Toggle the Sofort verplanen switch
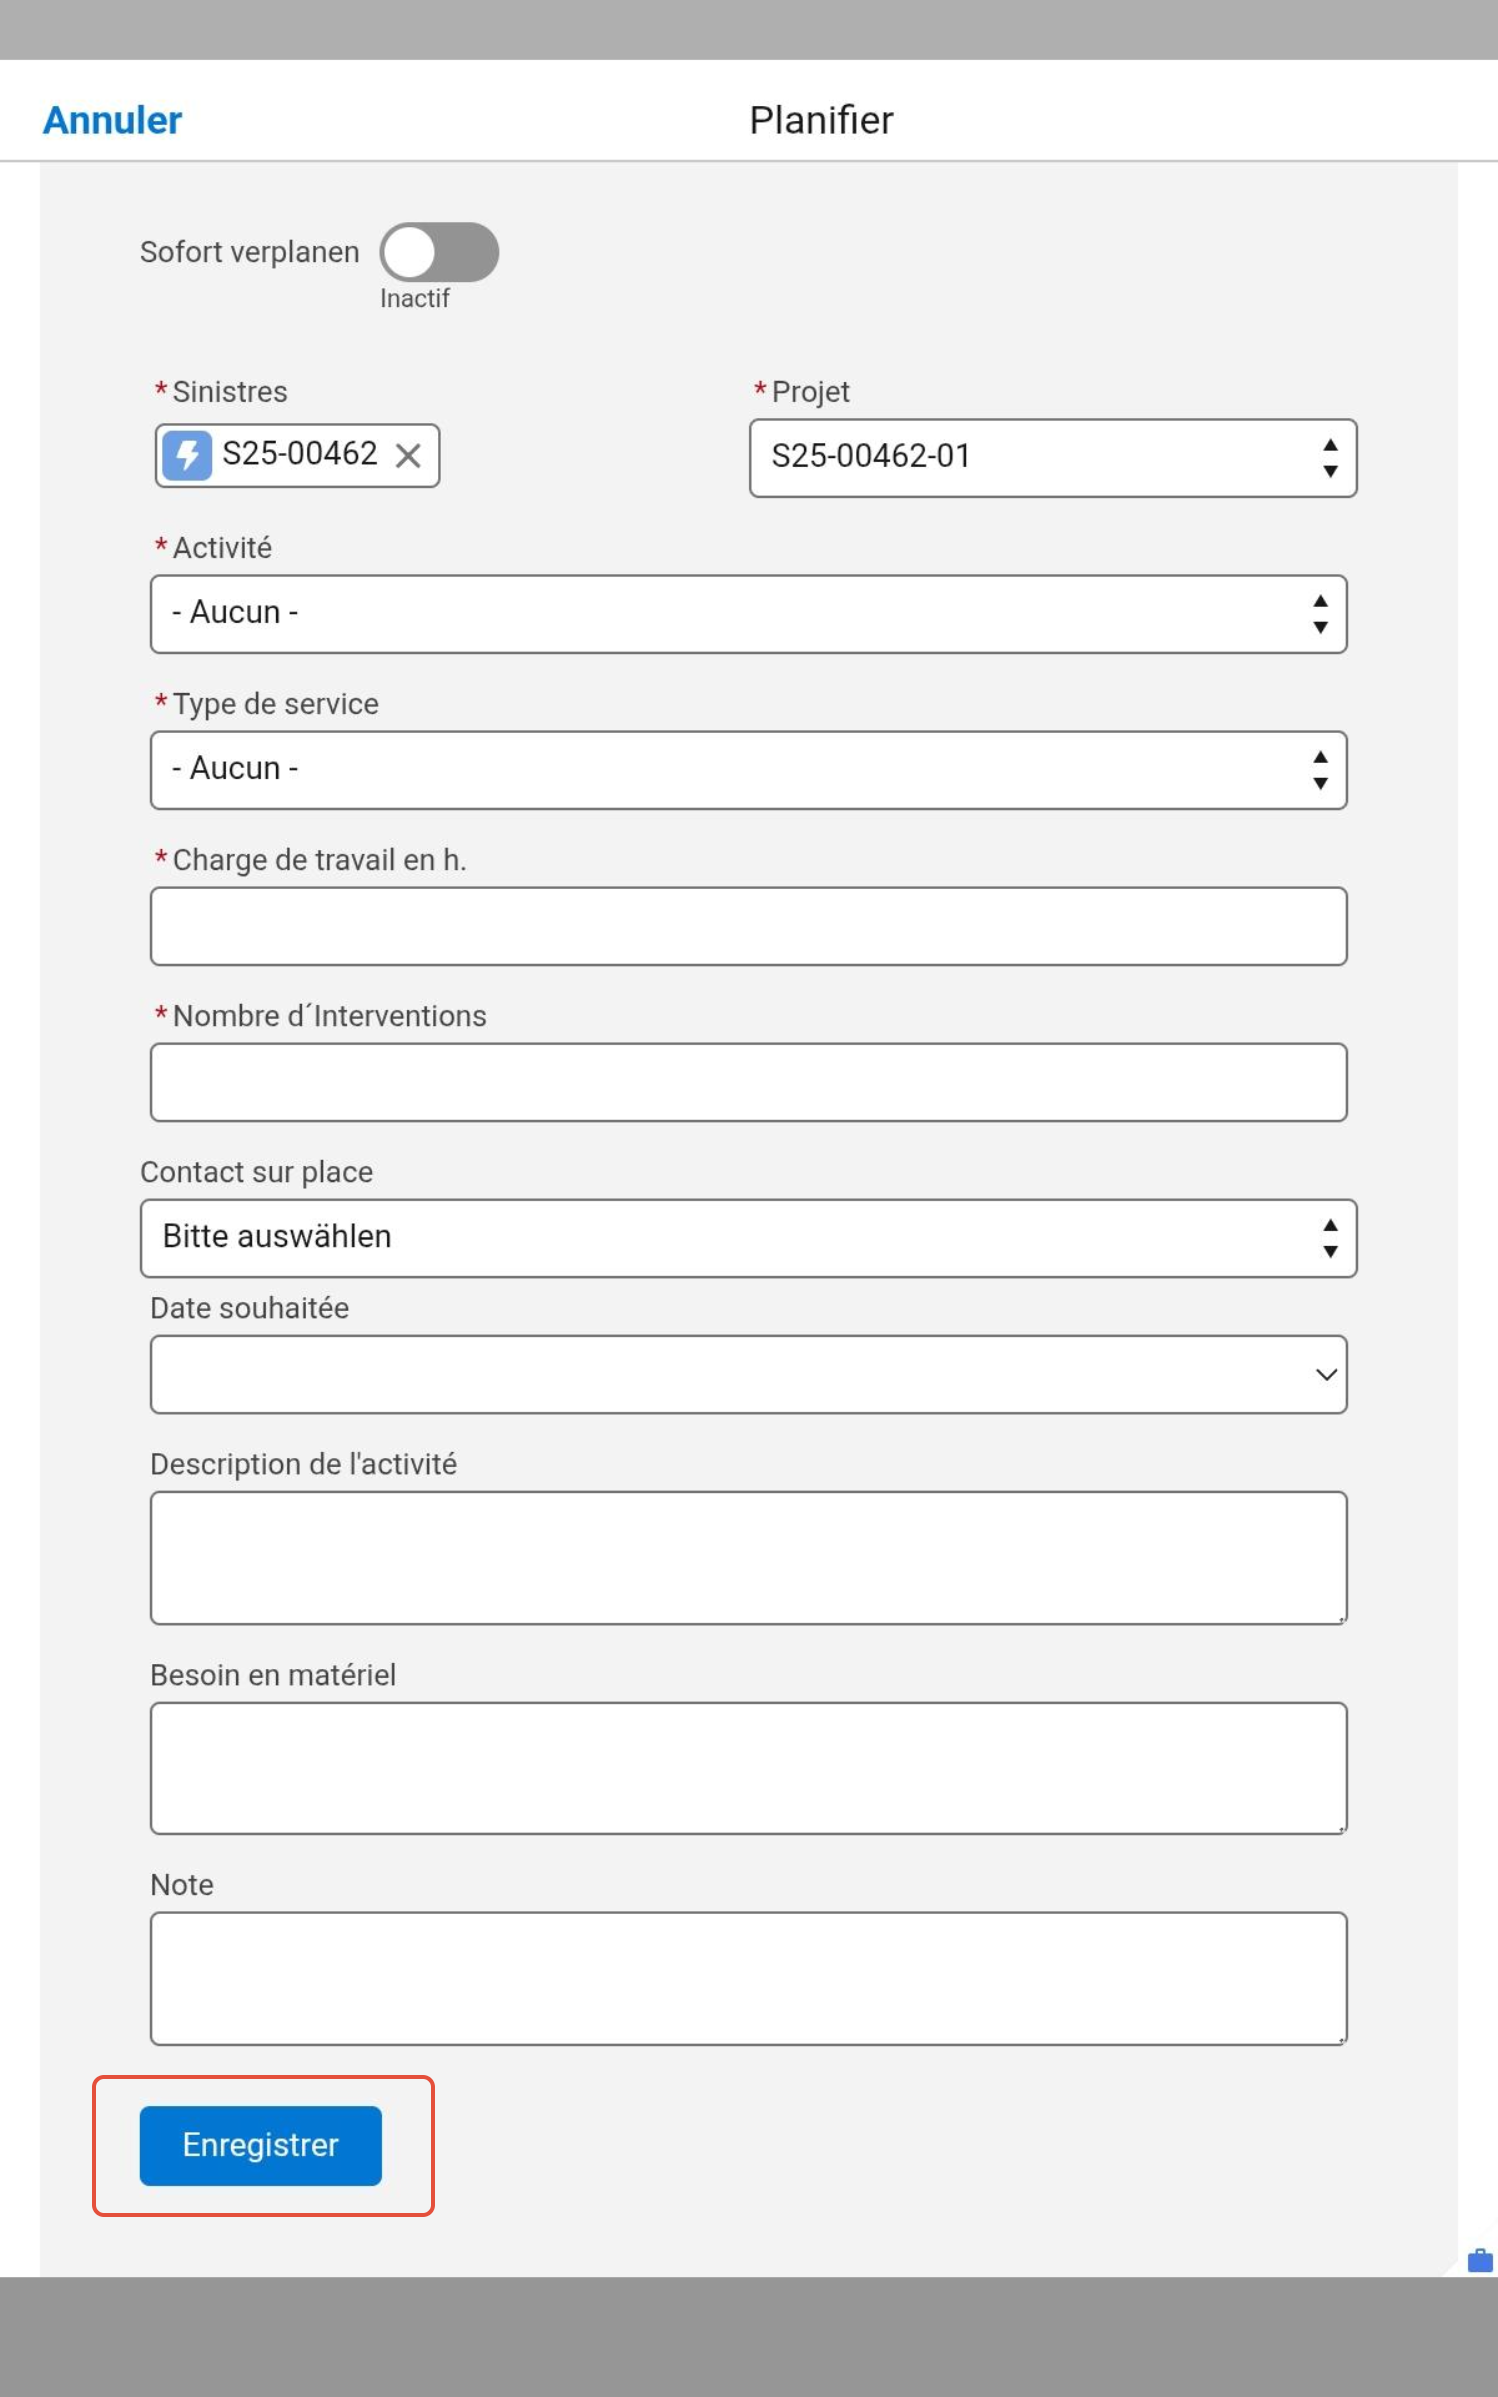 click(x=439, y=252)
